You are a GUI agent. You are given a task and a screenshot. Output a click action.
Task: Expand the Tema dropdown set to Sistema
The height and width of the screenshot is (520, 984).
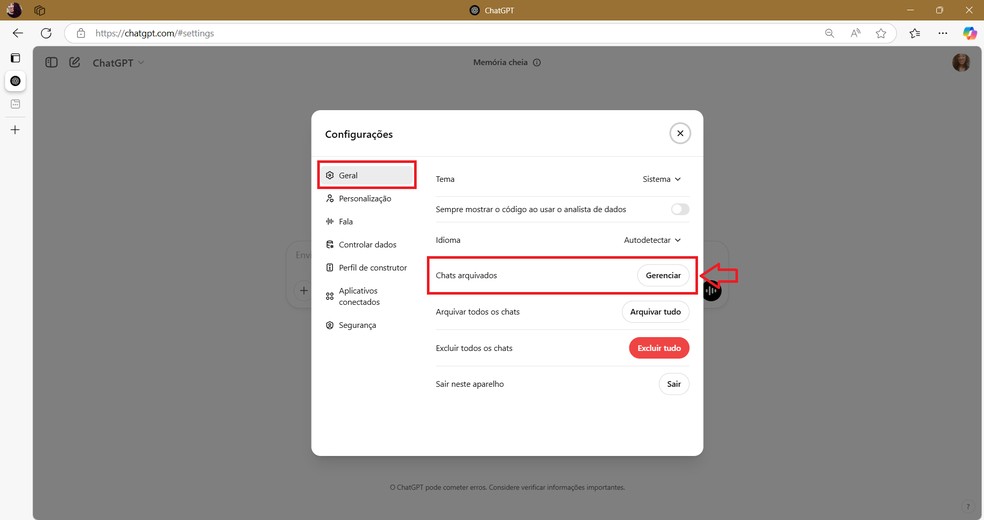point(661,179)
